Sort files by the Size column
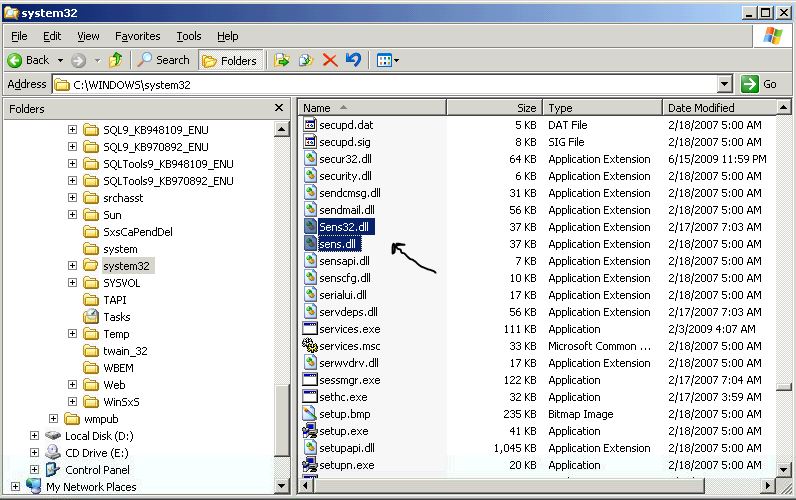This screenshot has height=500, width=796. click(494, 108)
